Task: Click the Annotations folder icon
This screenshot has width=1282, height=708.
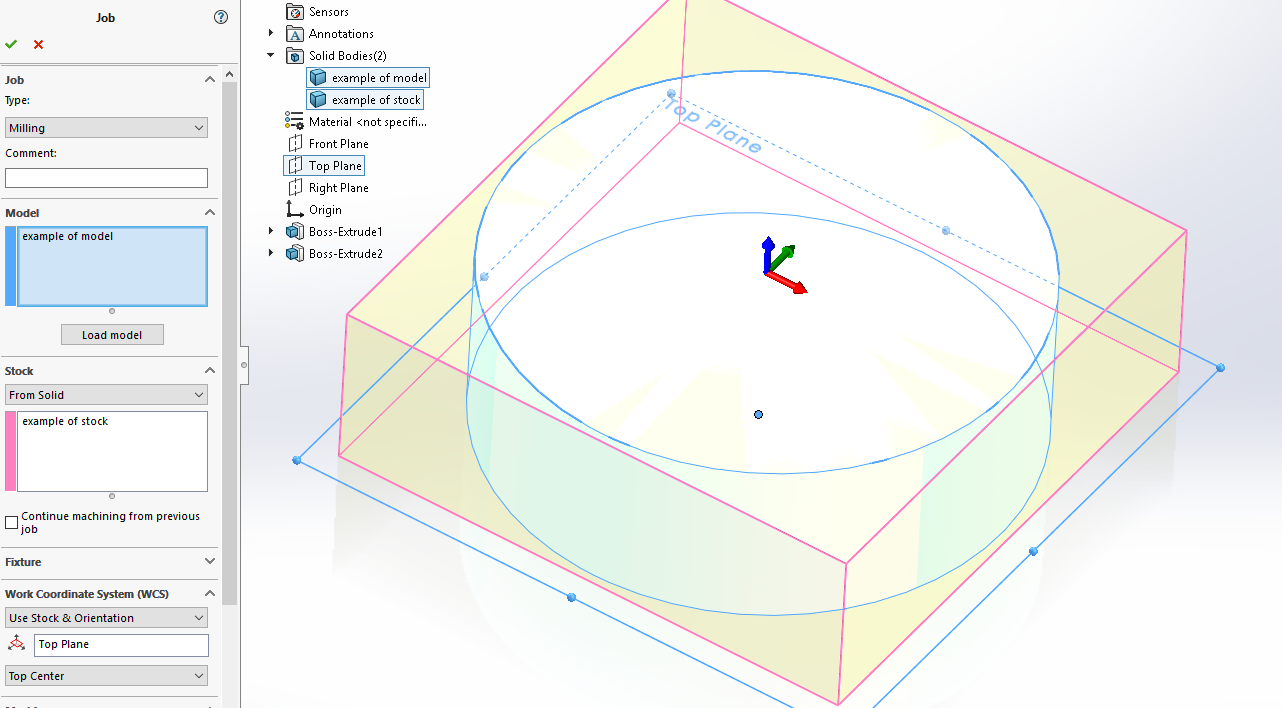Action: pos(295,33)
